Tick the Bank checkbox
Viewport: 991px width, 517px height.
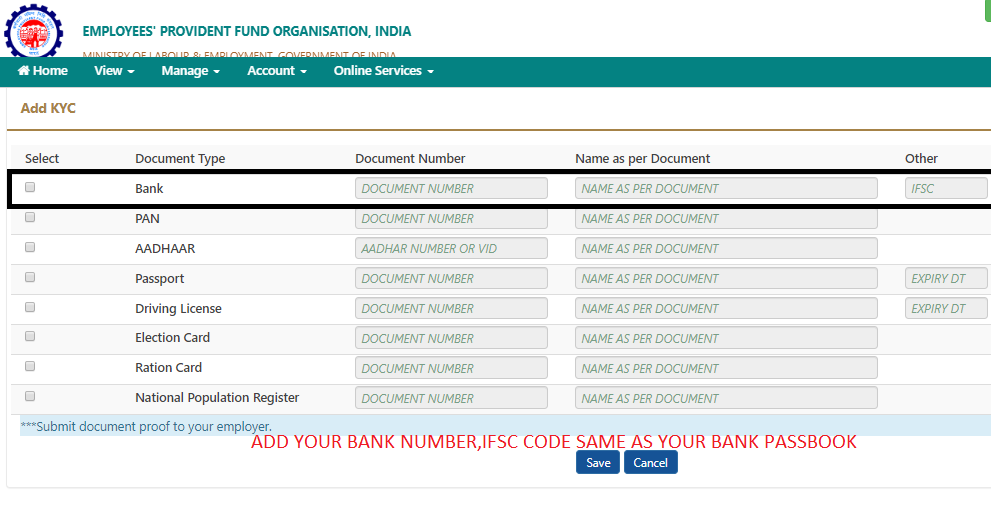[x=30, y=187]
